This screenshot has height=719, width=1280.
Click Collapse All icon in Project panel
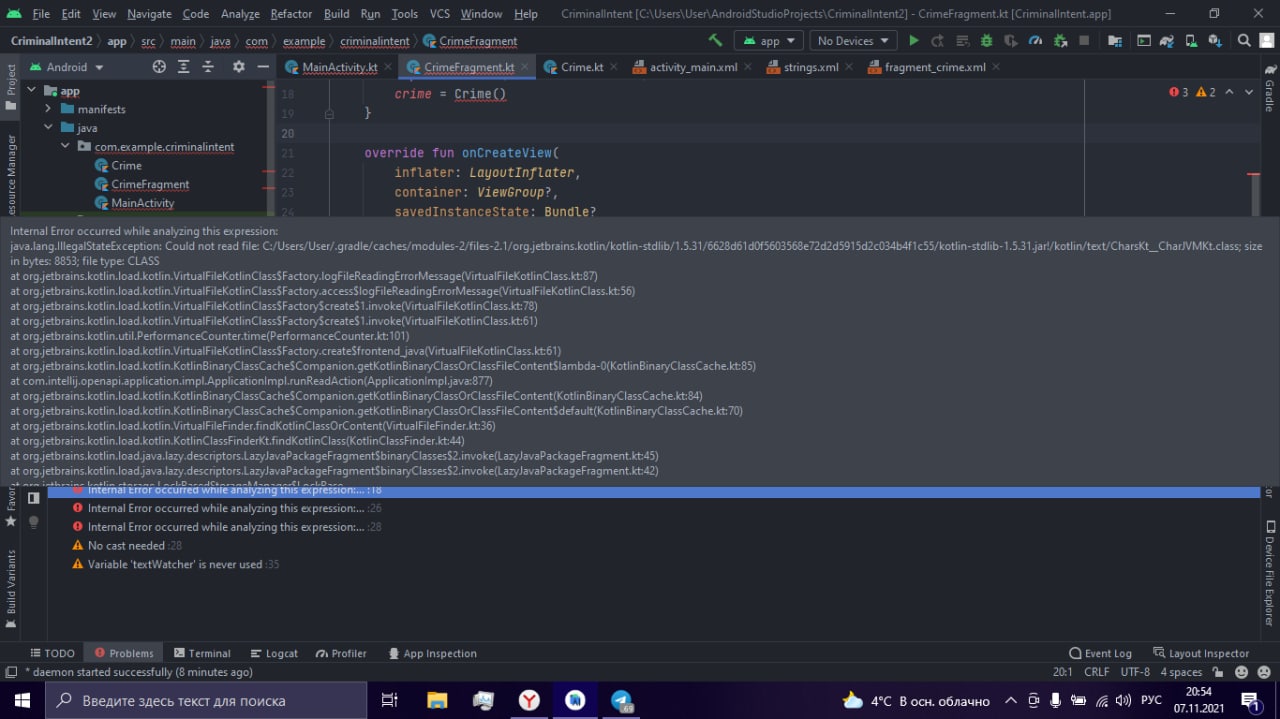click(208, 67)
